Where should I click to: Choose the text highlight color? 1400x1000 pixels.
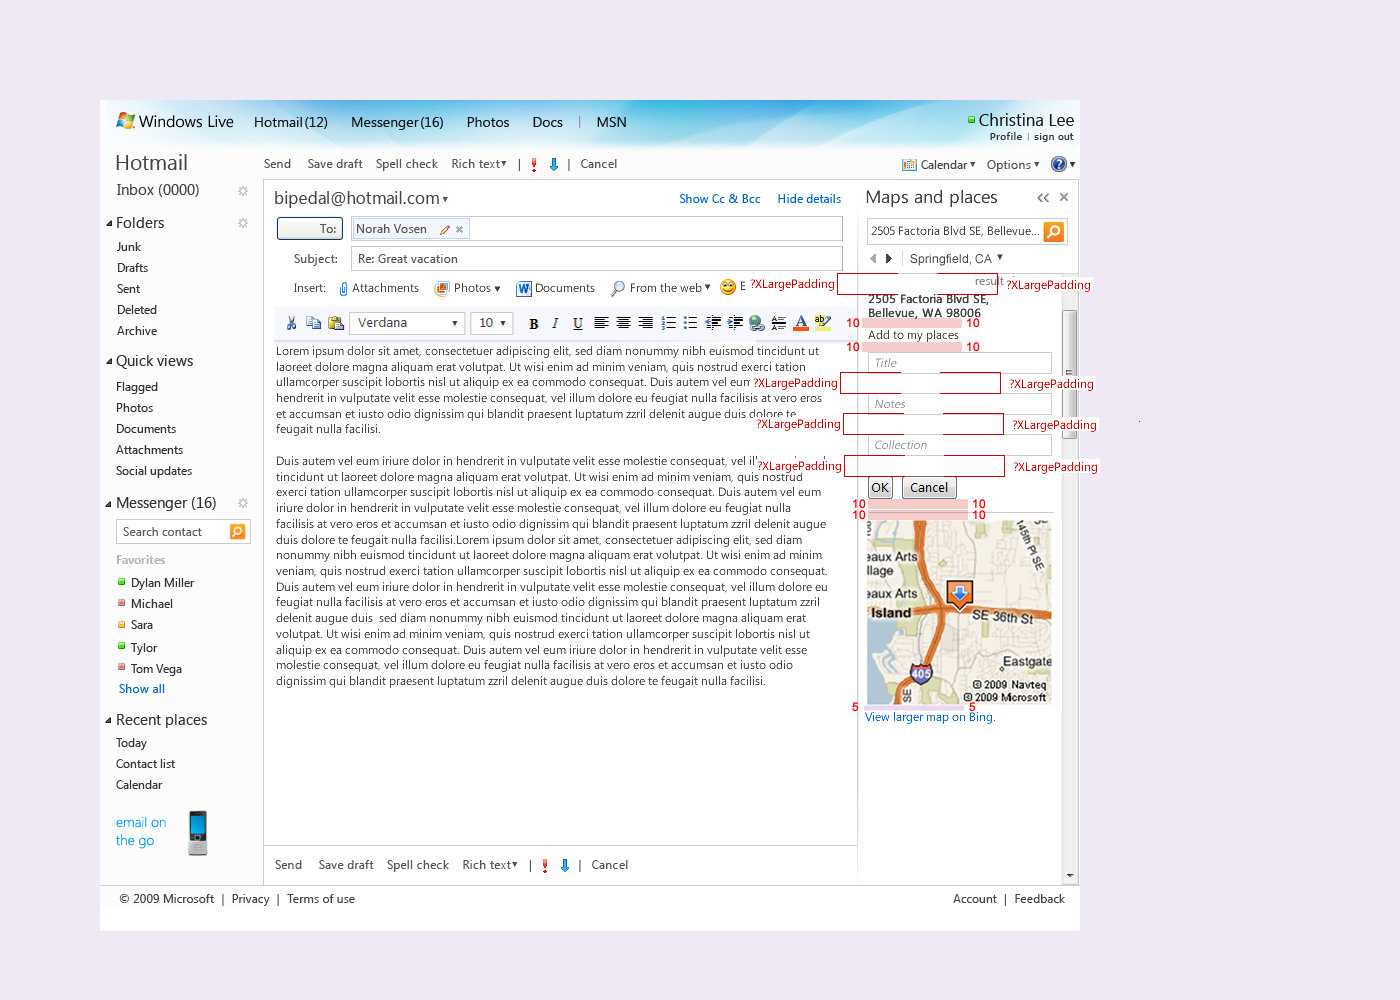[823, 323]
